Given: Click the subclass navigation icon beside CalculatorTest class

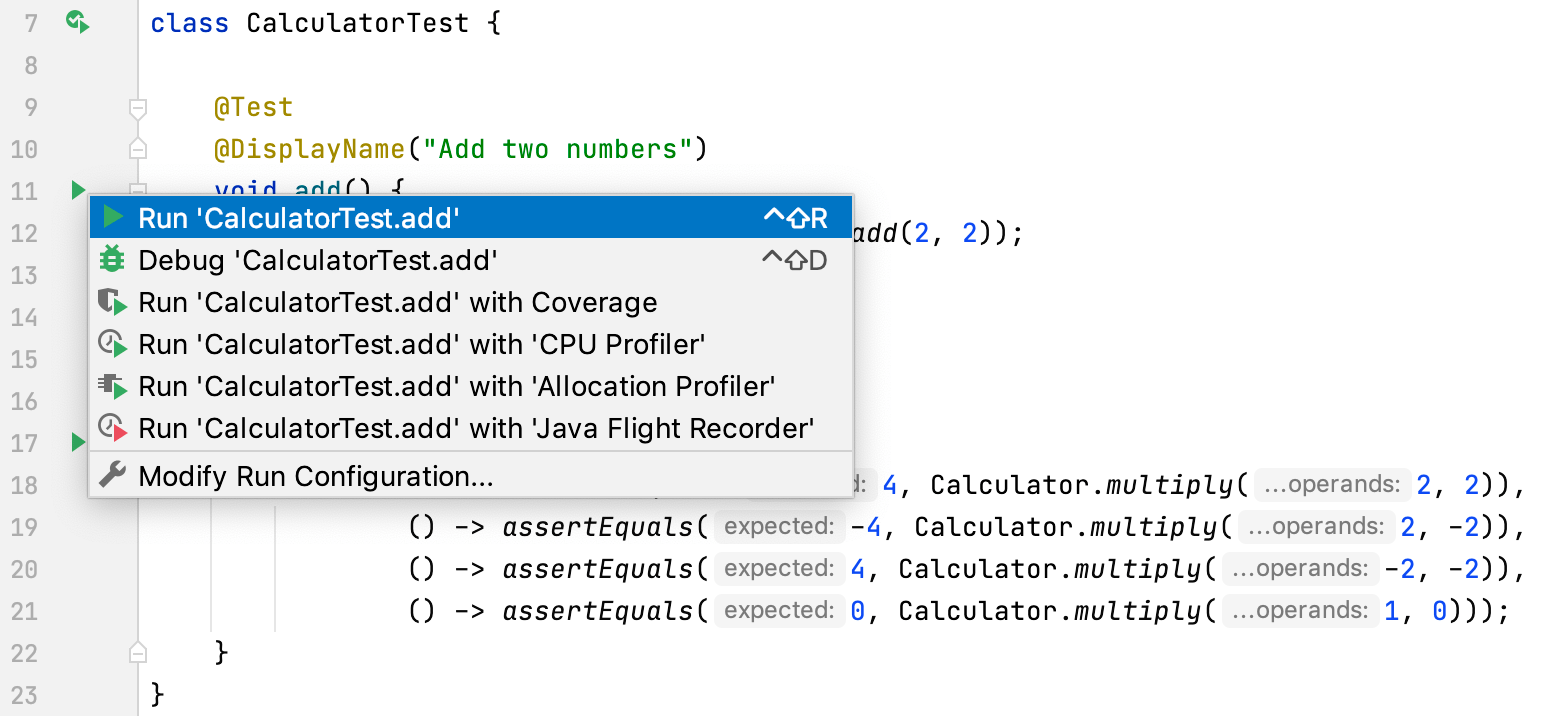Looking at the screenshot, I should 78,20.
